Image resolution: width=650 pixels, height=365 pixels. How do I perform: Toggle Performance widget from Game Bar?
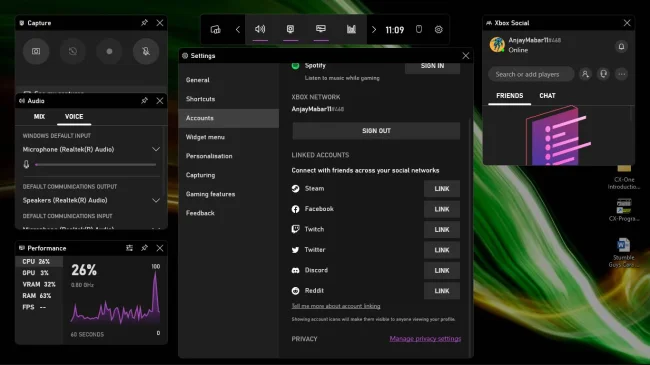pos(321,29)
